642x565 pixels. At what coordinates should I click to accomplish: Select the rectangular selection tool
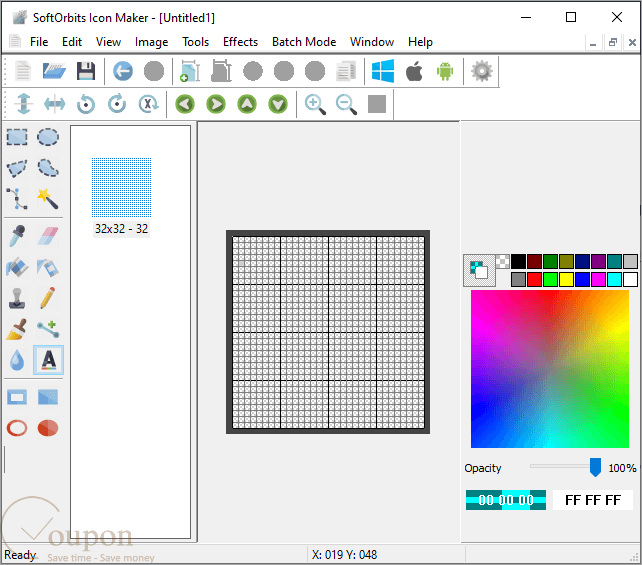17,137
